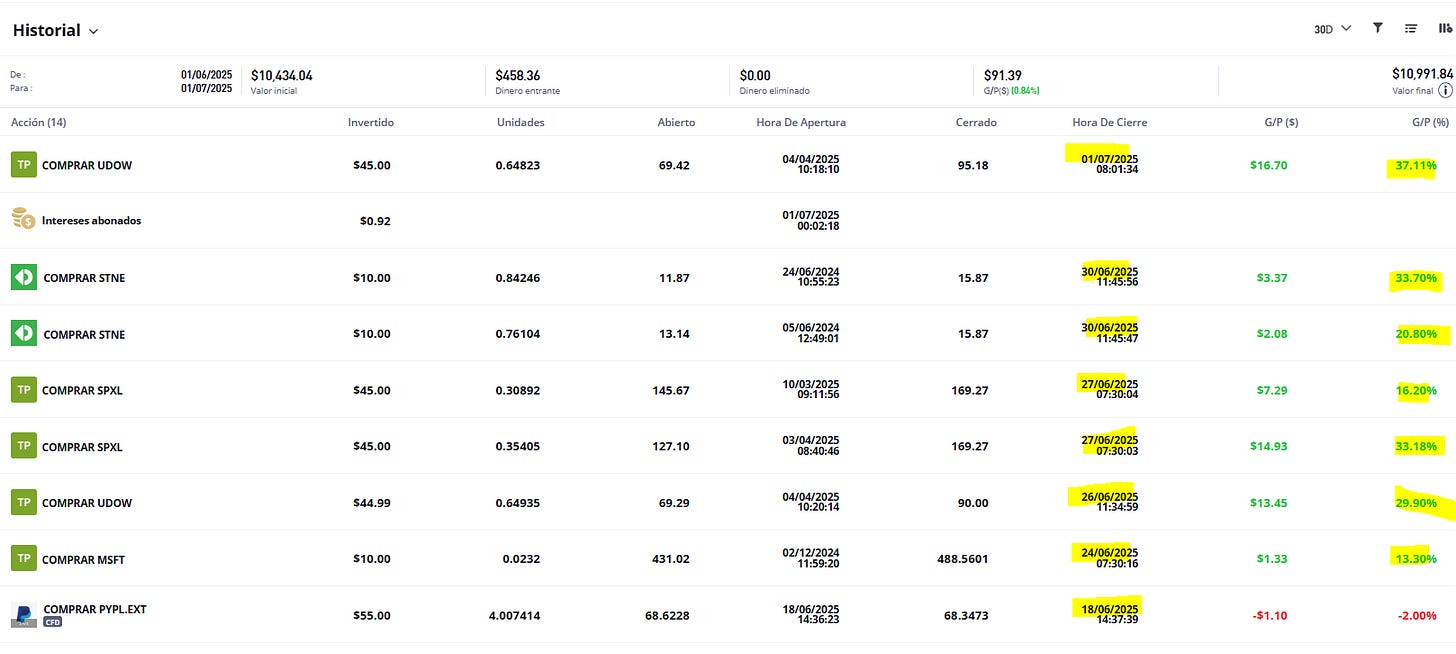Click the red -2.00% loss value
The image size is (1456, 654).
point(1417,616)
